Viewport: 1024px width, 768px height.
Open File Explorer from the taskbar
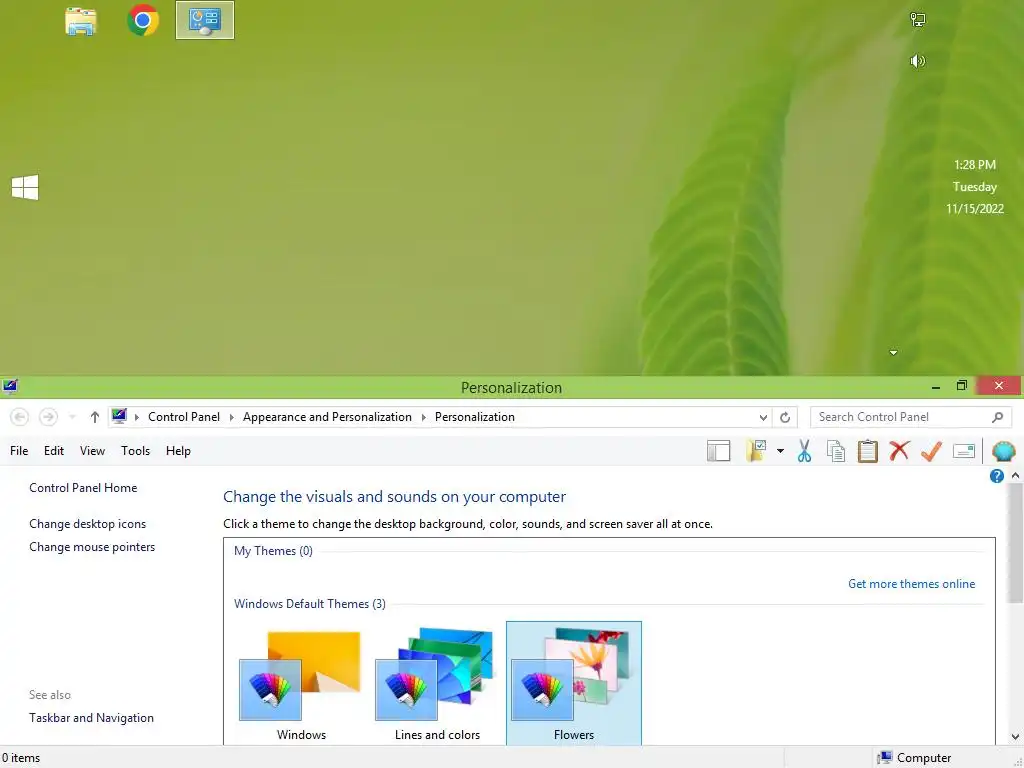pyautogui.click(x=81, y=21)
